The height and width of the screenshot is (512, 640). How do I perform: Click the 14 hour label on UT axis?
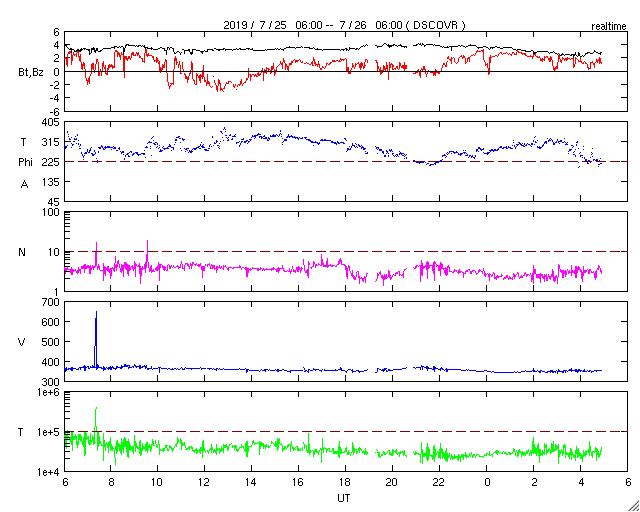(x=251, y=483)
